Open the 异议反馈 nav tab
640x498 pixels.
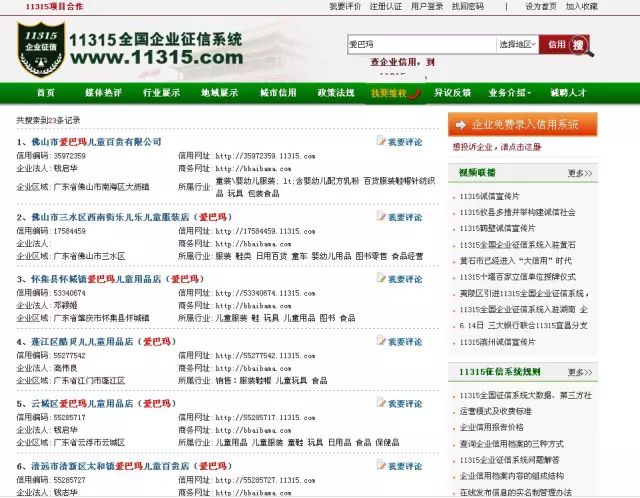click(452, 93)
